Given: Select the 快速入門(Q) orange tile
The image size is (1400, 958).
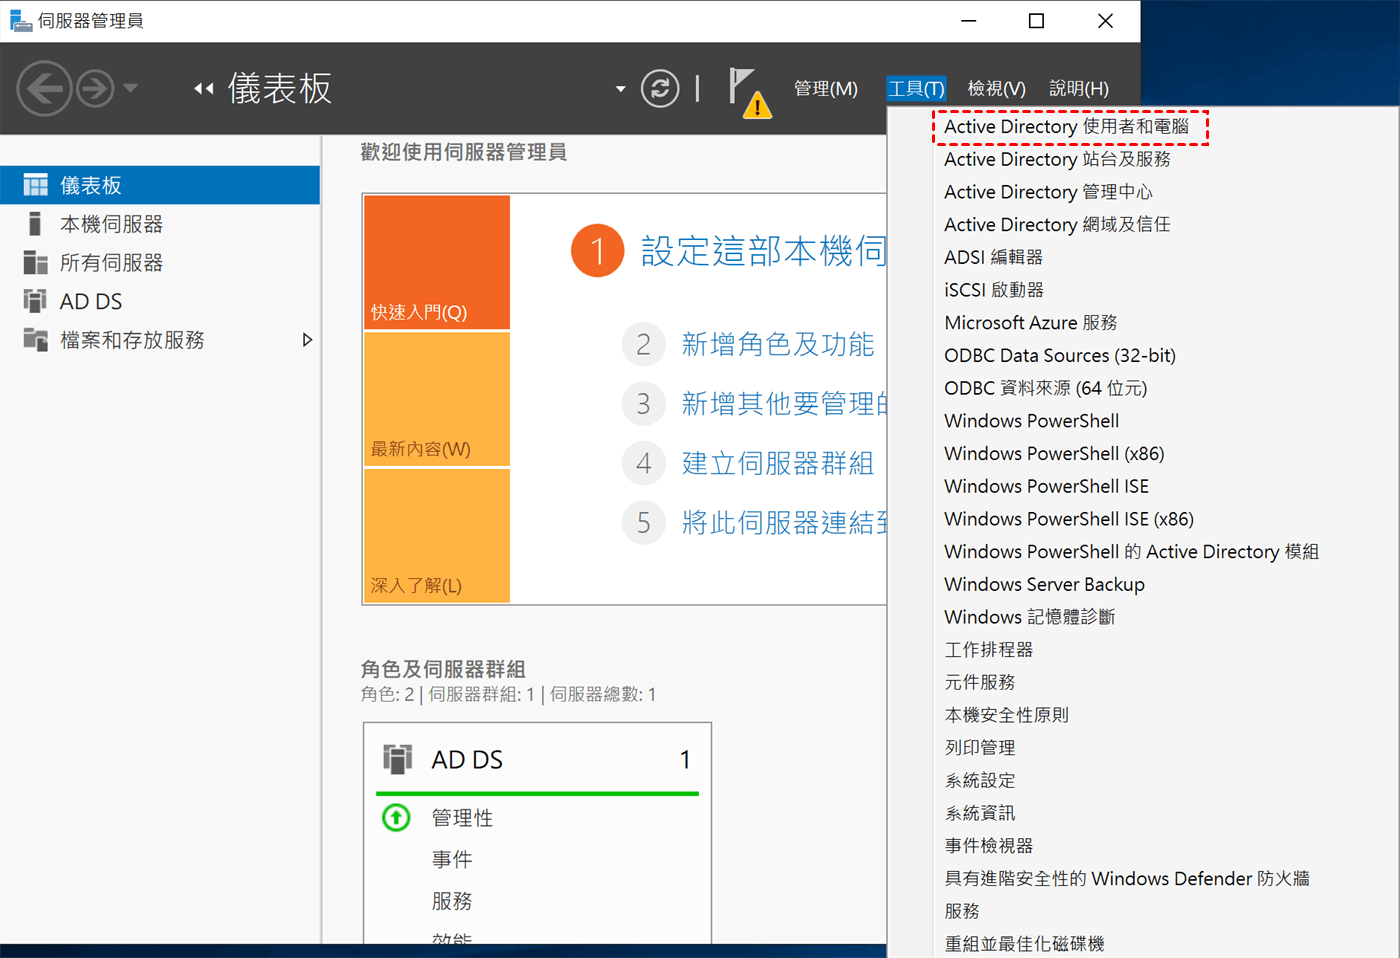Looking at the screenshot, I should 437,262.
